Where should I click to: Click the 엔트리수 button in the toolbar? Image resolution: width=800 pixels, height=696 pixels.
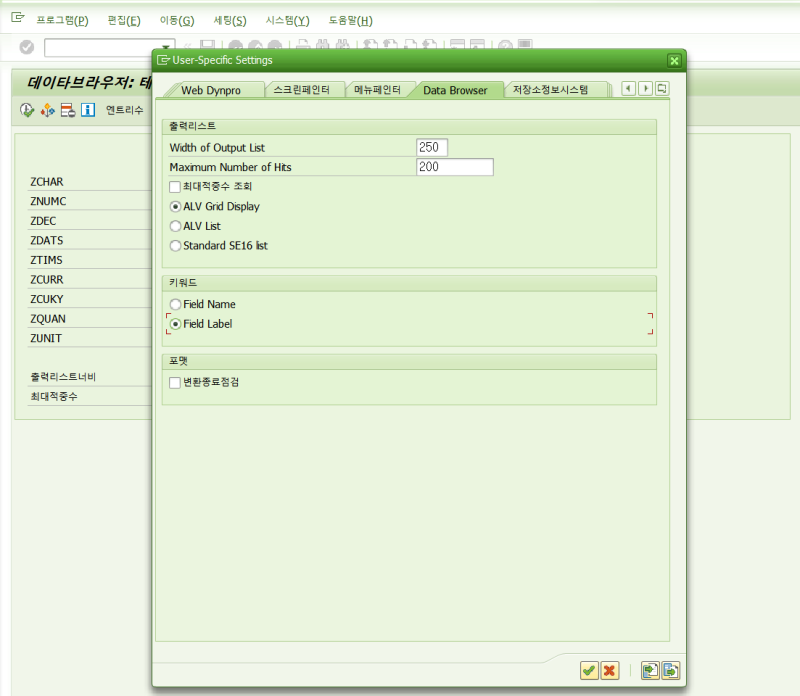coord(124,110)
